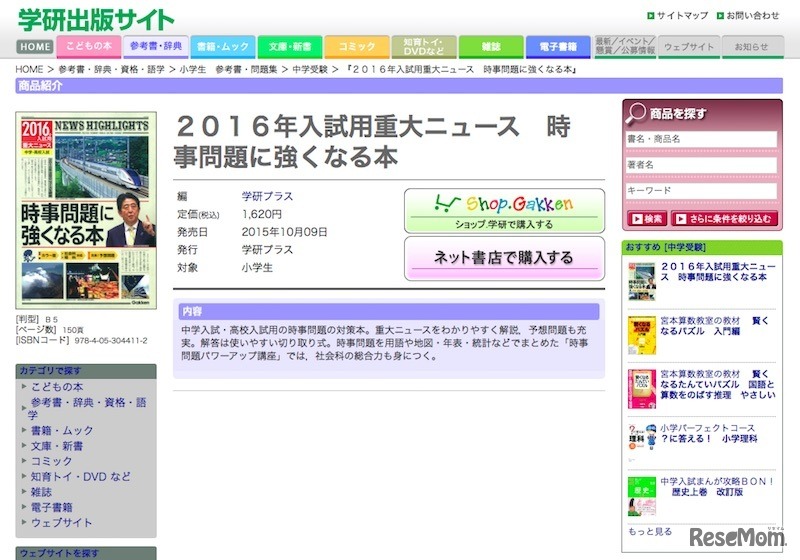Click the arrow bullet beside こどもの本
The height and width of the screenshot is (560, 800).
(23, 387)
